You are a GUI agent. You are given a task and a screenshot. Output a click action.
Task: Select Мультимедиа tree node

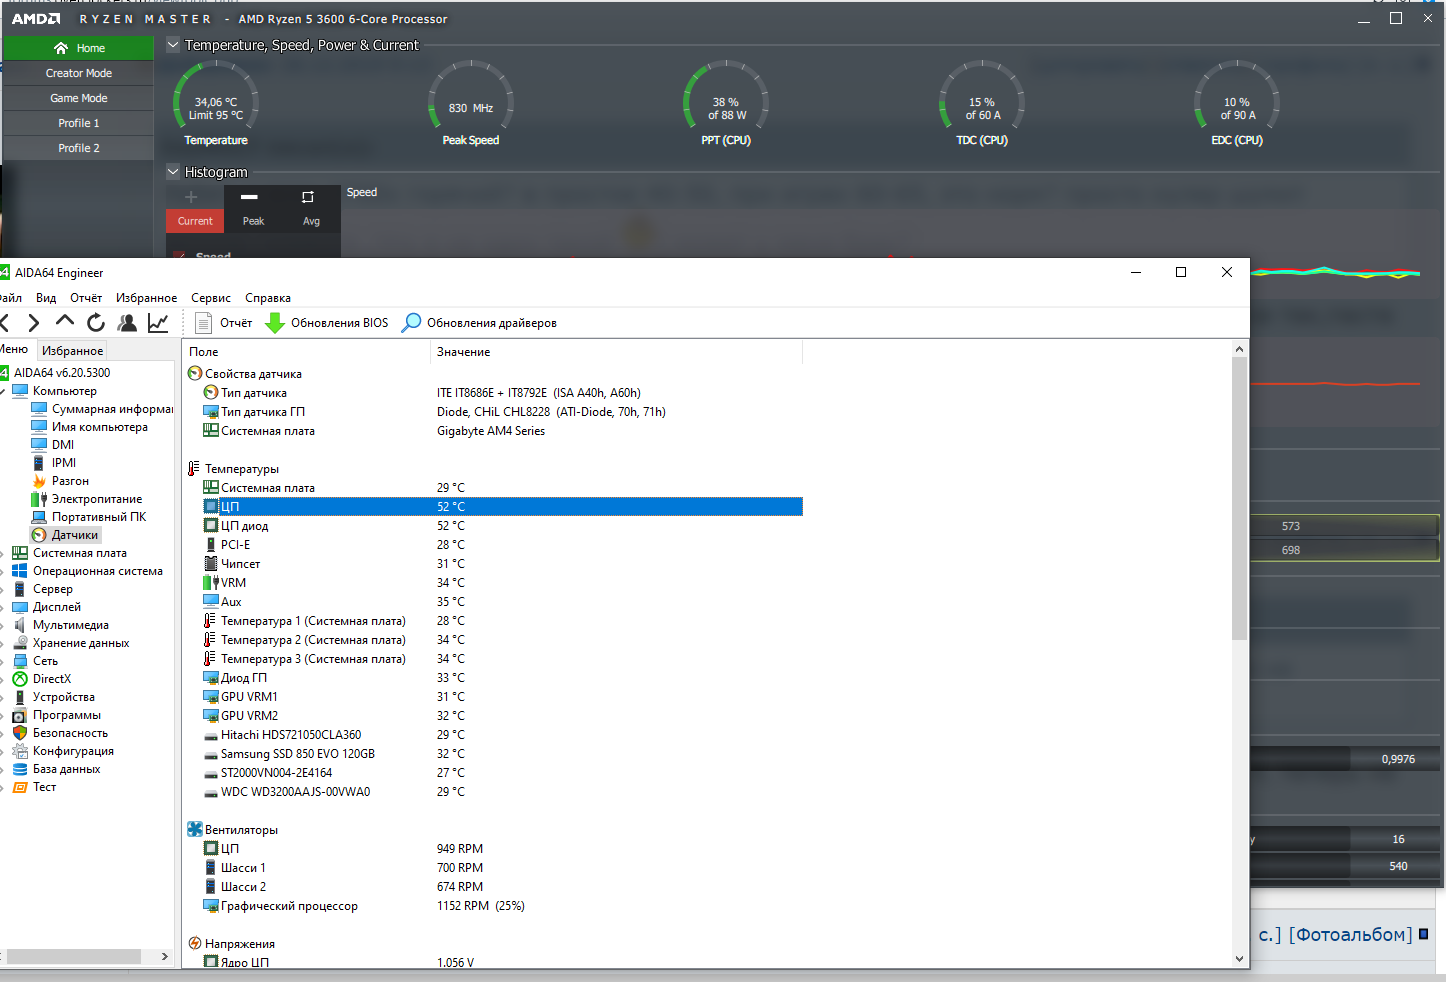pos(70,625)
